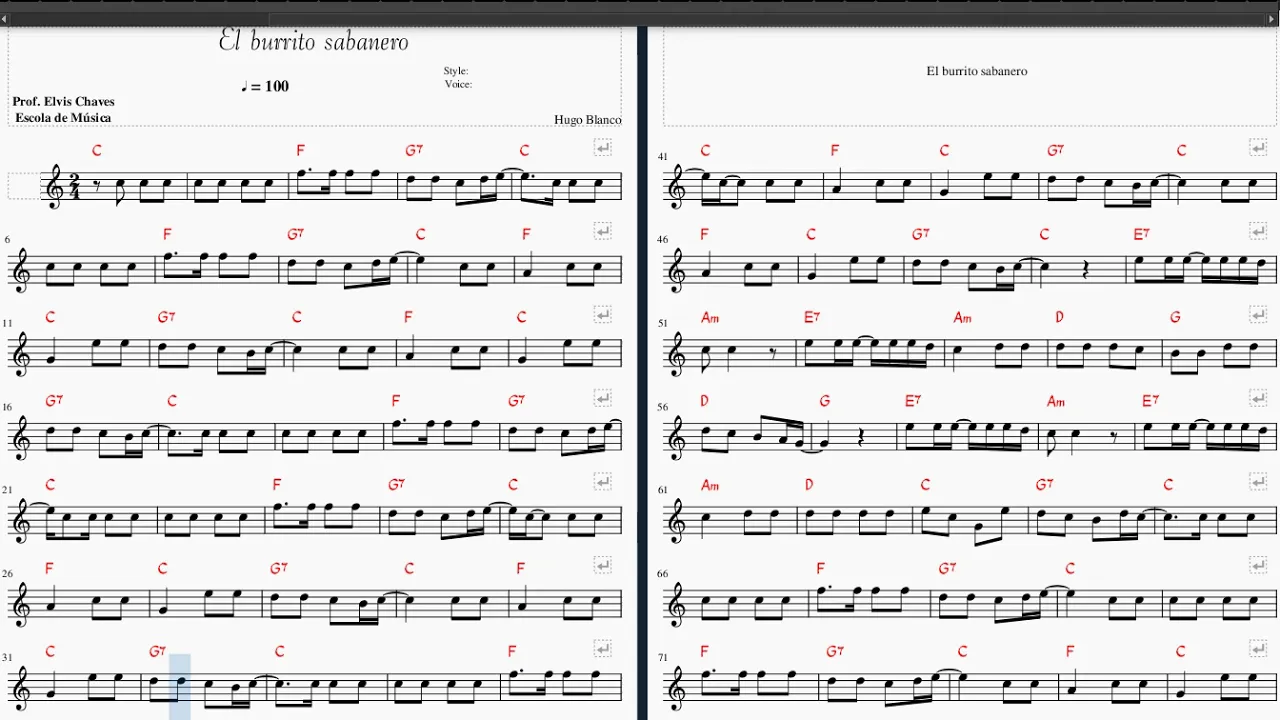Image resolution: width=1280 pixels, height=720 pixels.
Task: Click line break icon on measure 41 system
Action: pos(1258,148)
